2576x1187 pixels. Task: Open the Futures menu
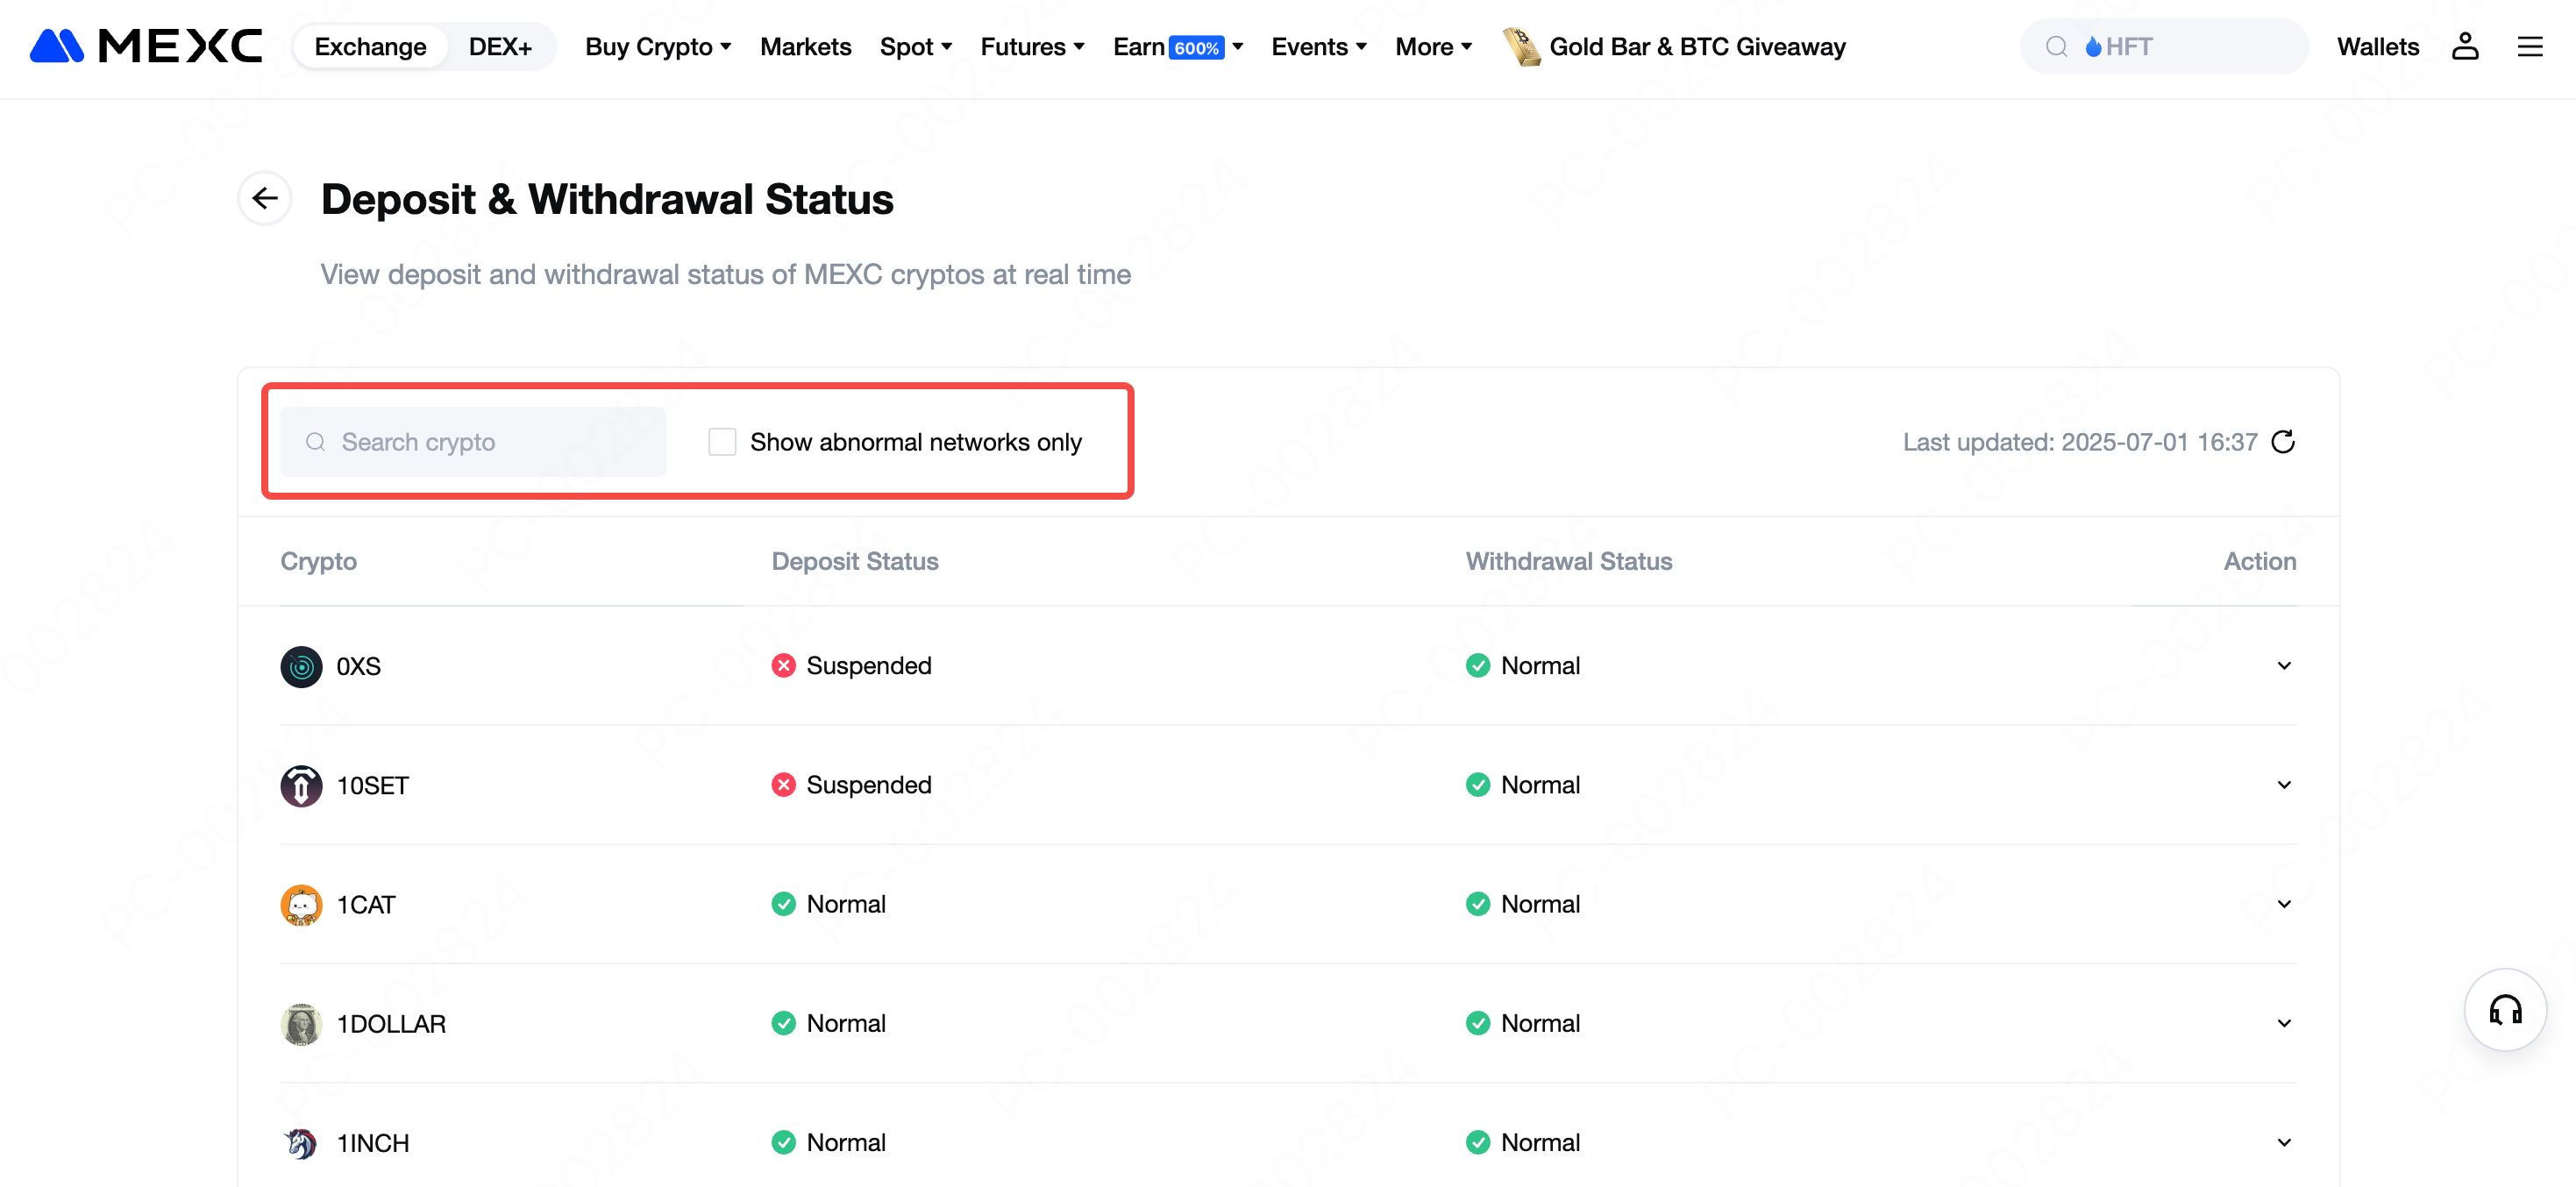(x=1032, y=47)
